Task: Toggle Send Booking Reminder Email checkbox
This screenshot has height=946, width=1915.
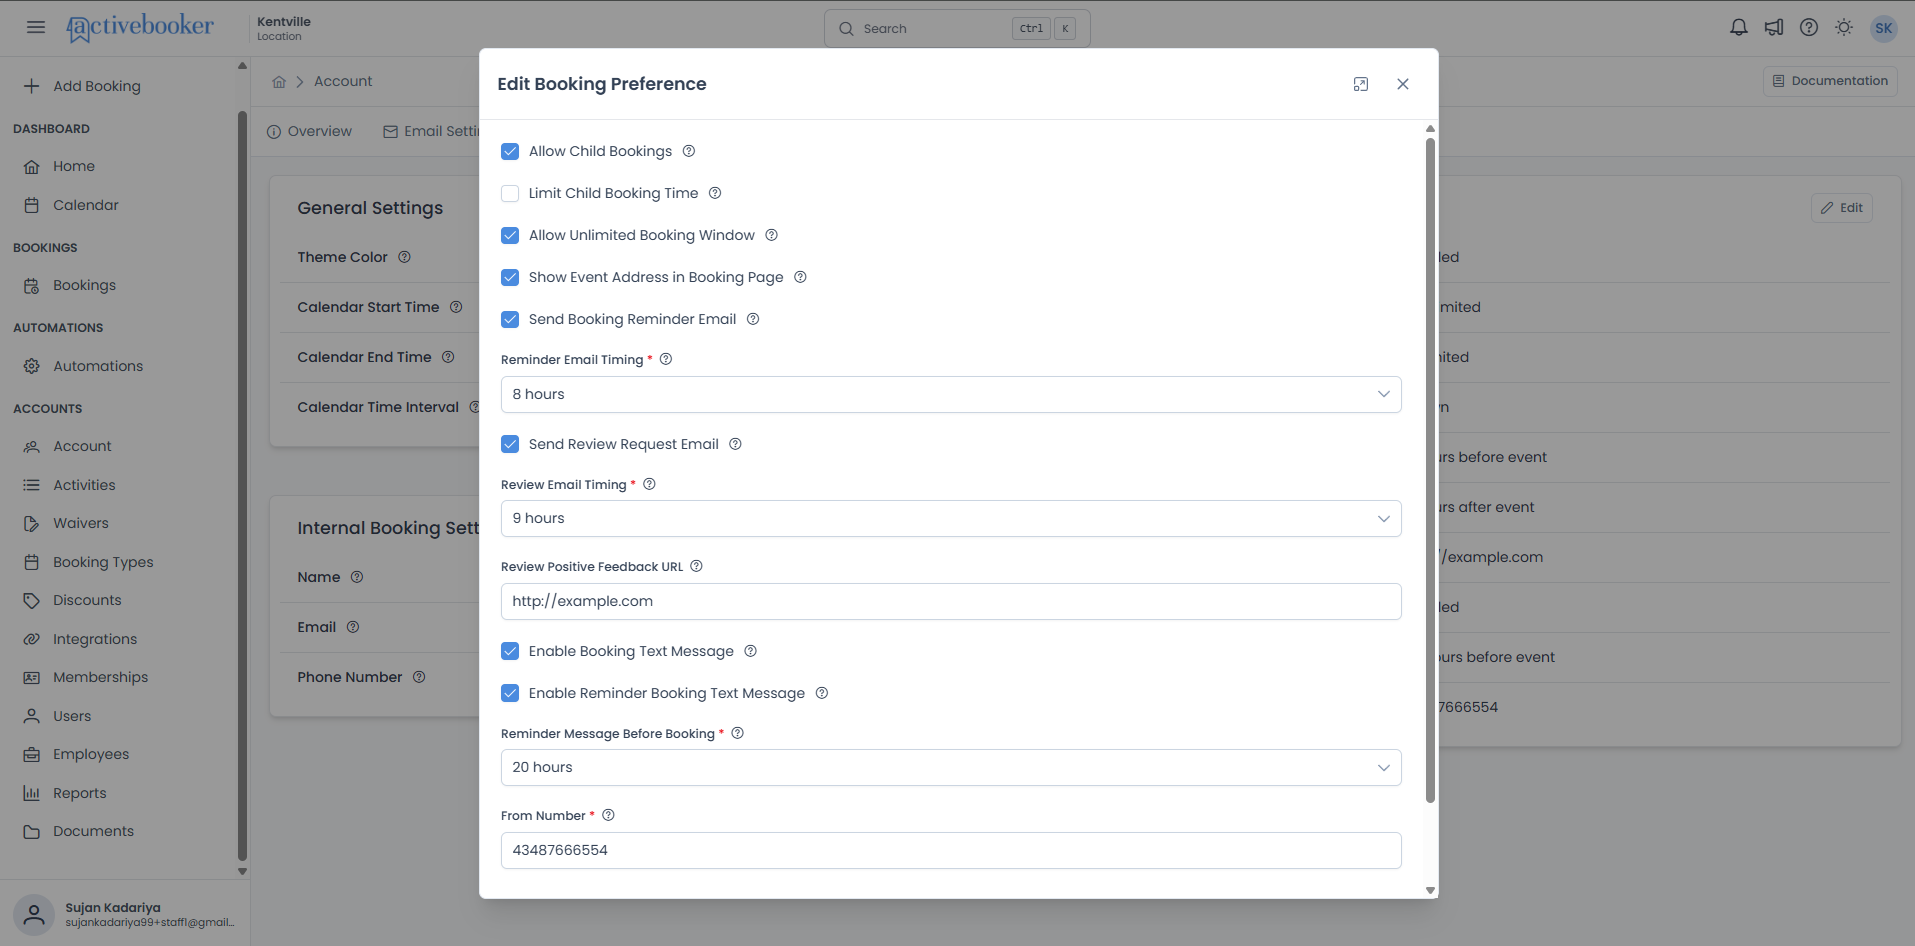Action: pos(510,319)
